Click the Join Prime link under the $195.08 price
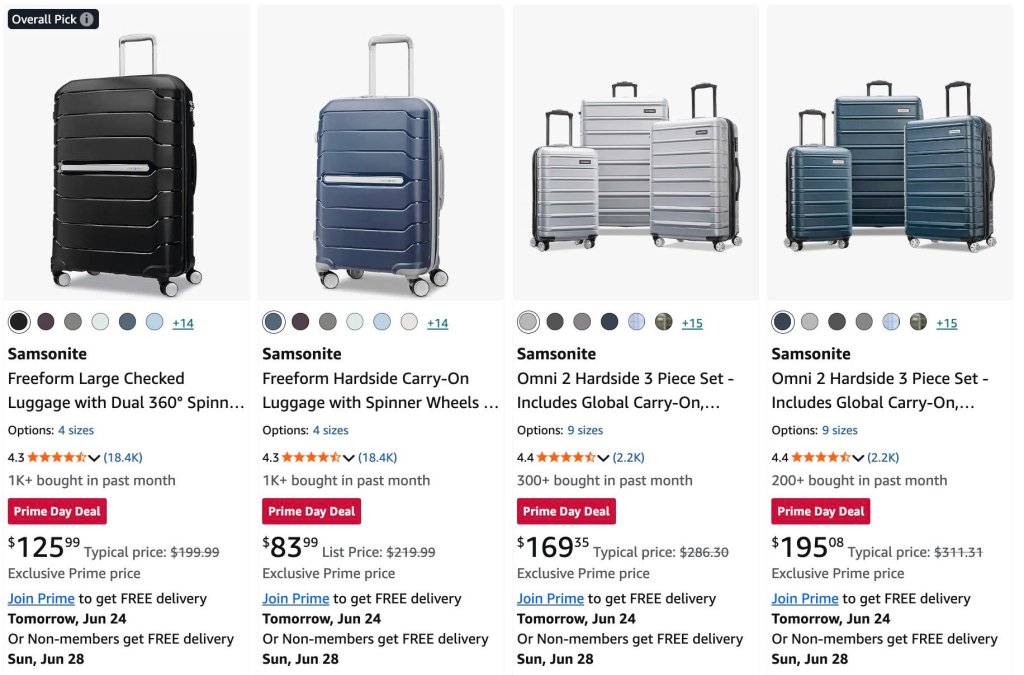Image resolution: width=1024 pixels, height=675 pixels. pyautogui.click(x=805, y=599)
